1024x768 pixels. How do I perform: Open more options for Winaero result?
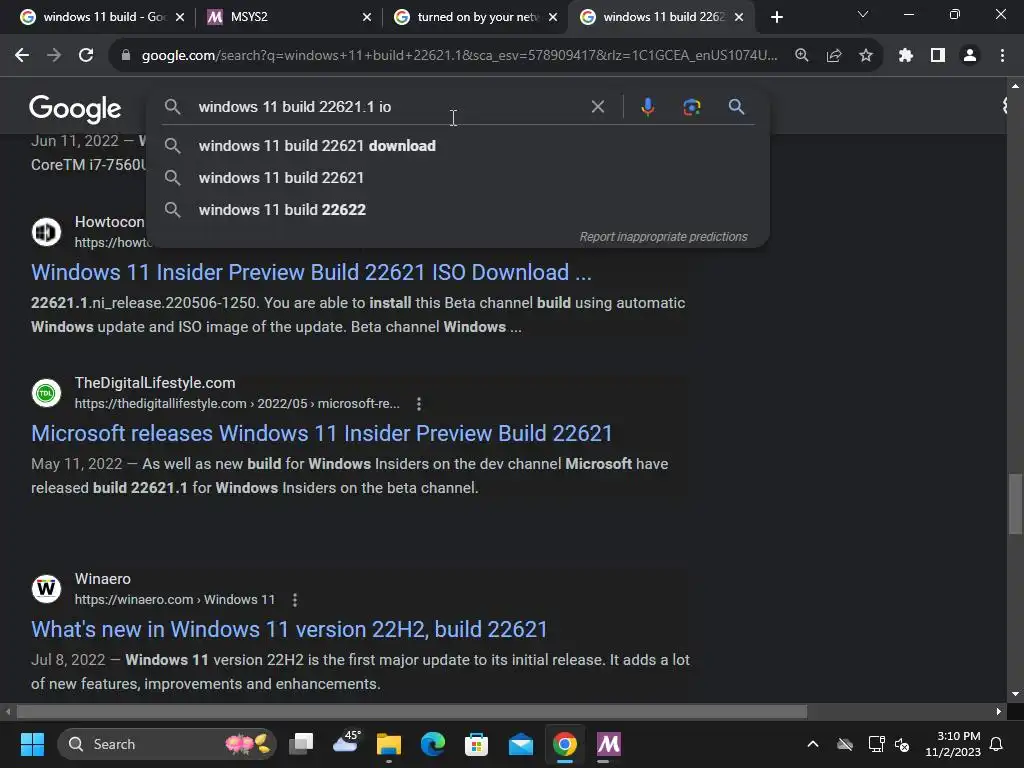295,600
